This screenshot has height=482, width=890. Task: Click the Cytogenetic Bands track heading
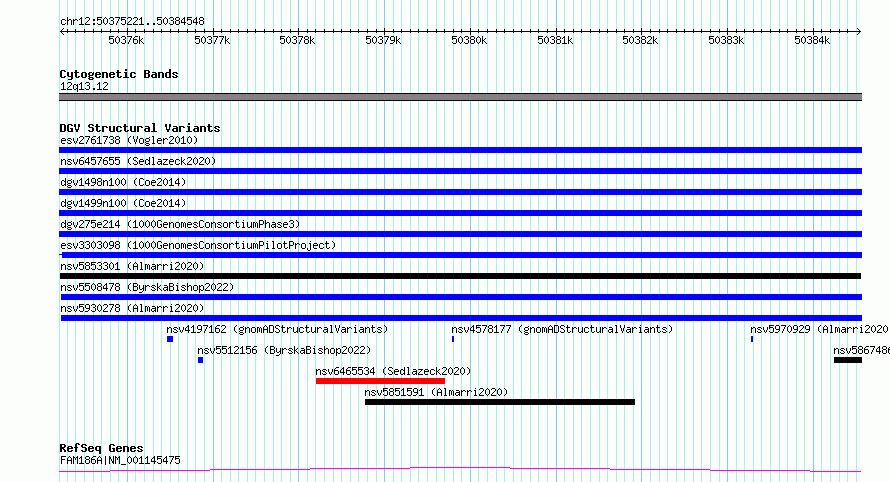coord(119,74)
